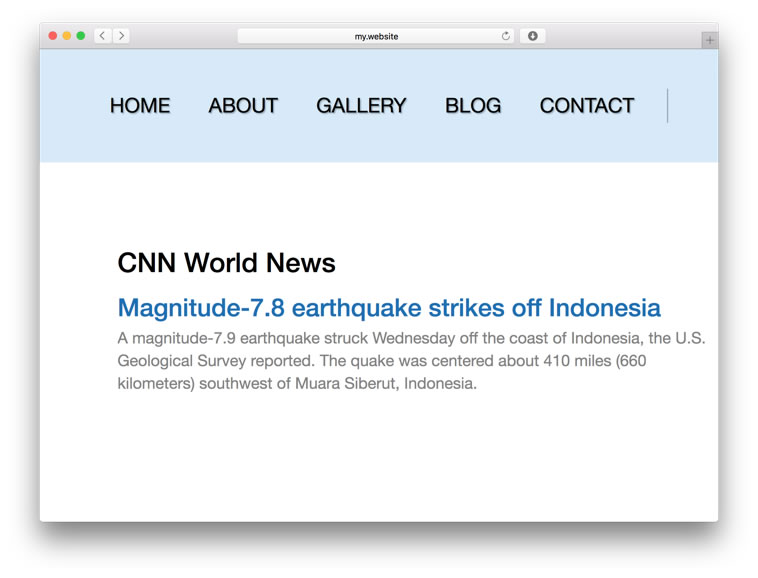
Task: Reload the my.website page
Action: [x=505, y=36]
